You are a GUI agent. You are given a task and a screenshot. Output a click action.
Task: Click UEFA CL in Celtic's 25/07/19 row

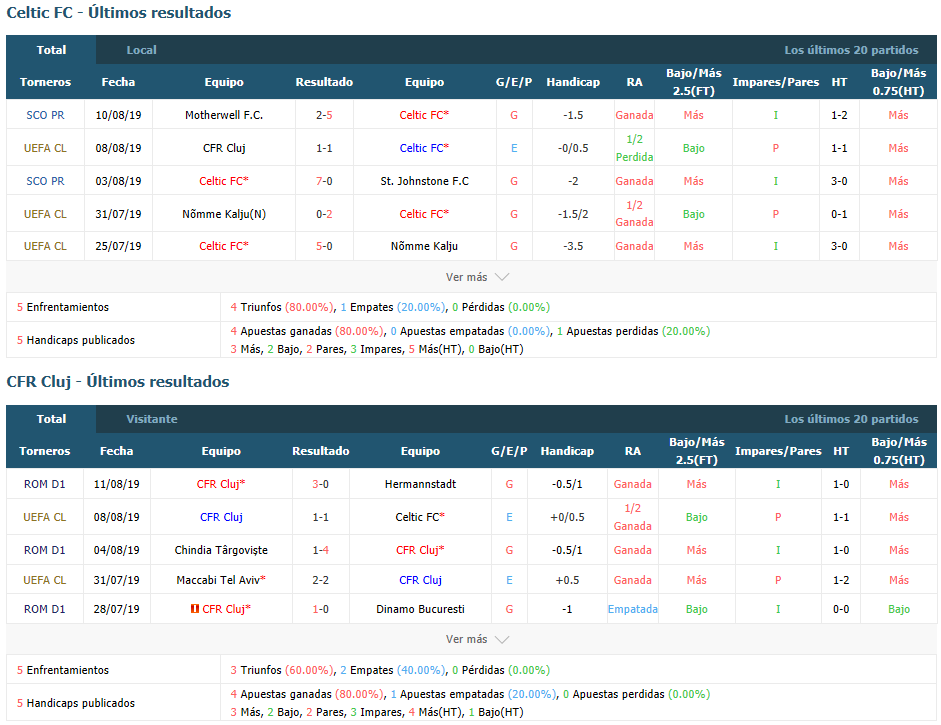tap(45, 246)
